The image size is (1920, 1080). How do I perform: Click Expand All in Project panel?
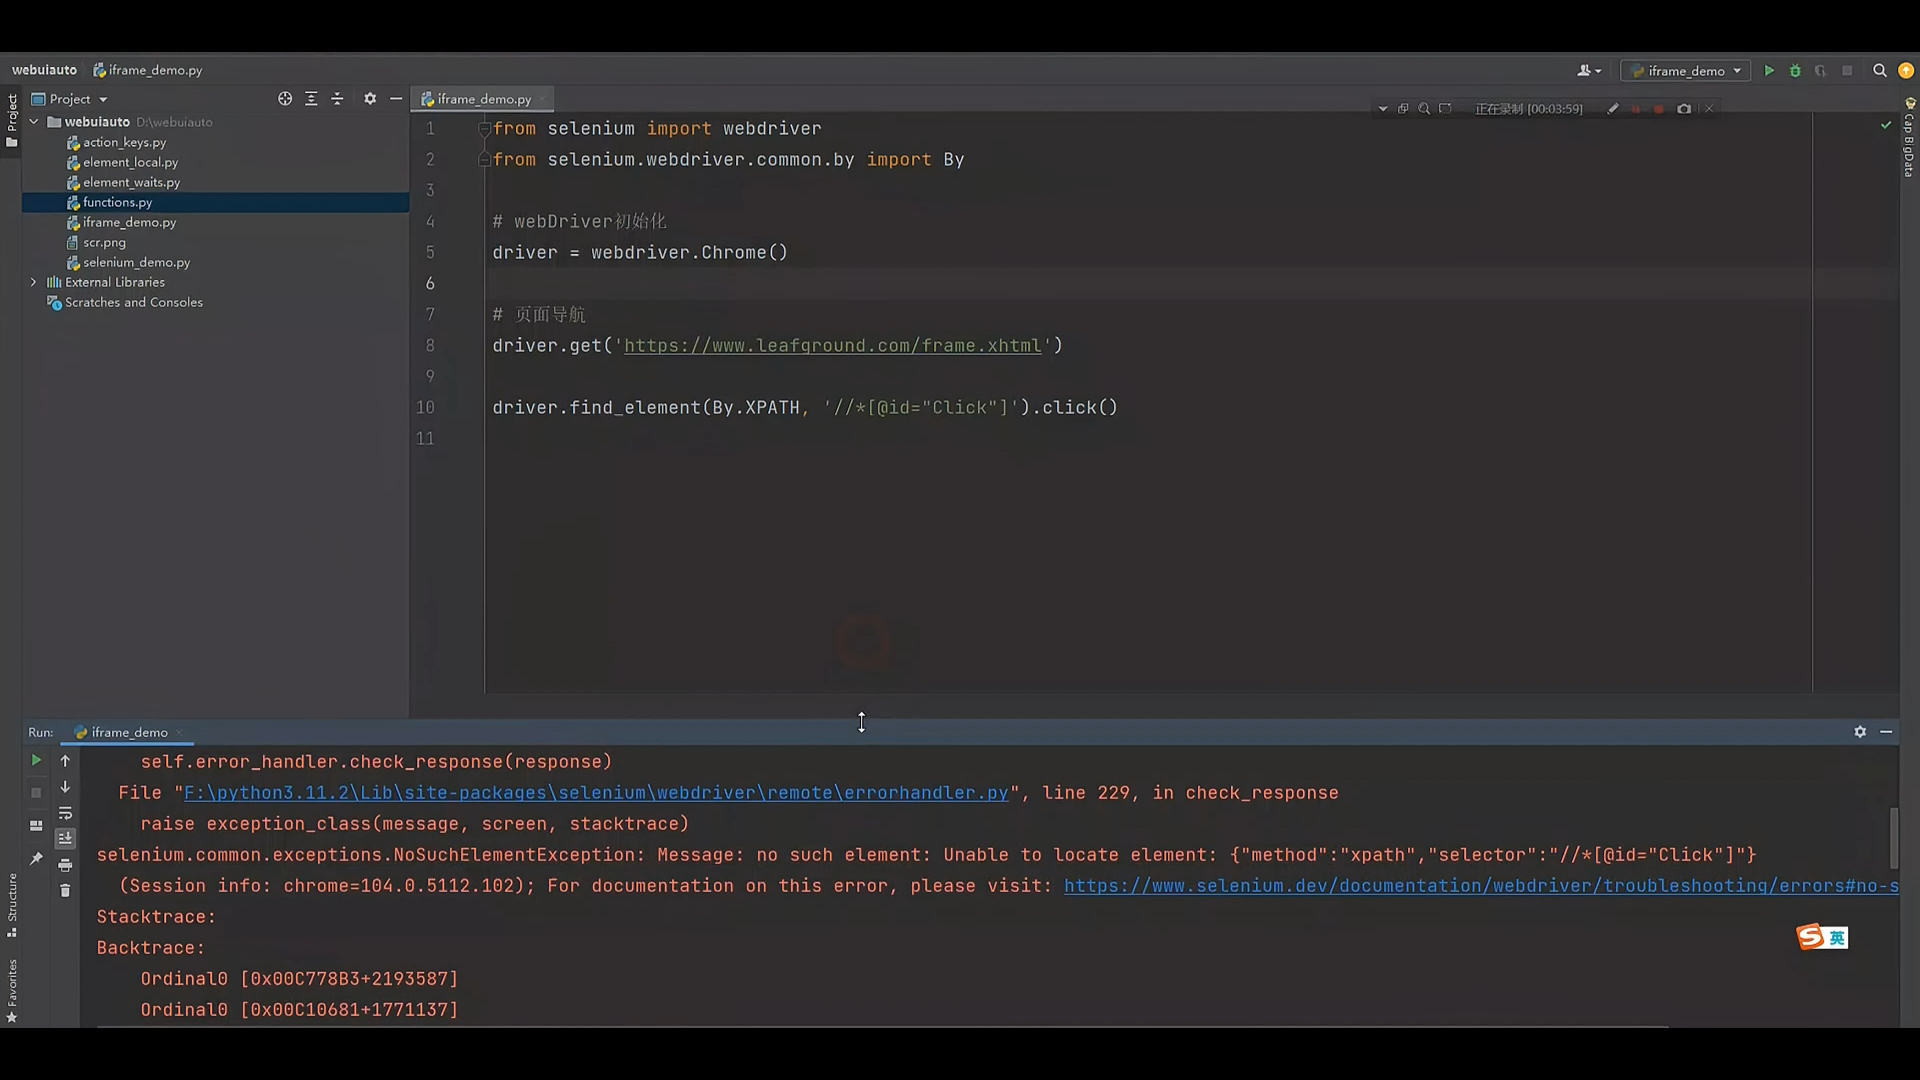click(x=311, y=99)
